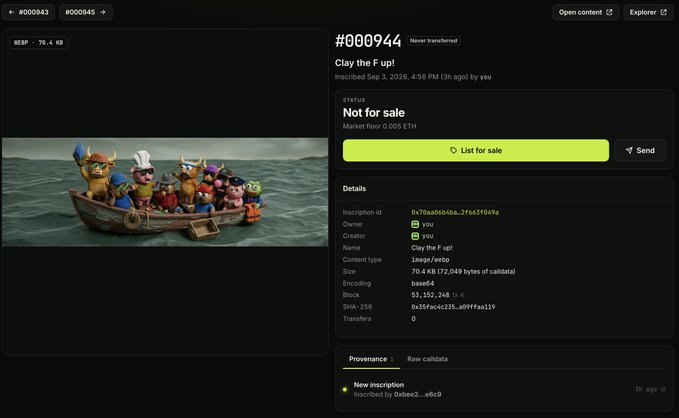The image size is (679, 418).
Task: Click the Owner avatar icon
Action: coord(415,224)
